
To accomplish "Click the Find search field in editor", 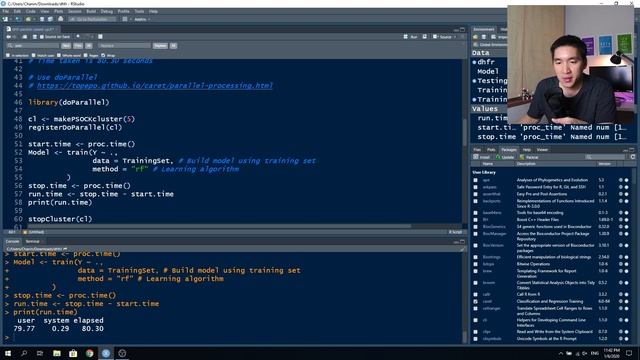I will tap(33, 46).
